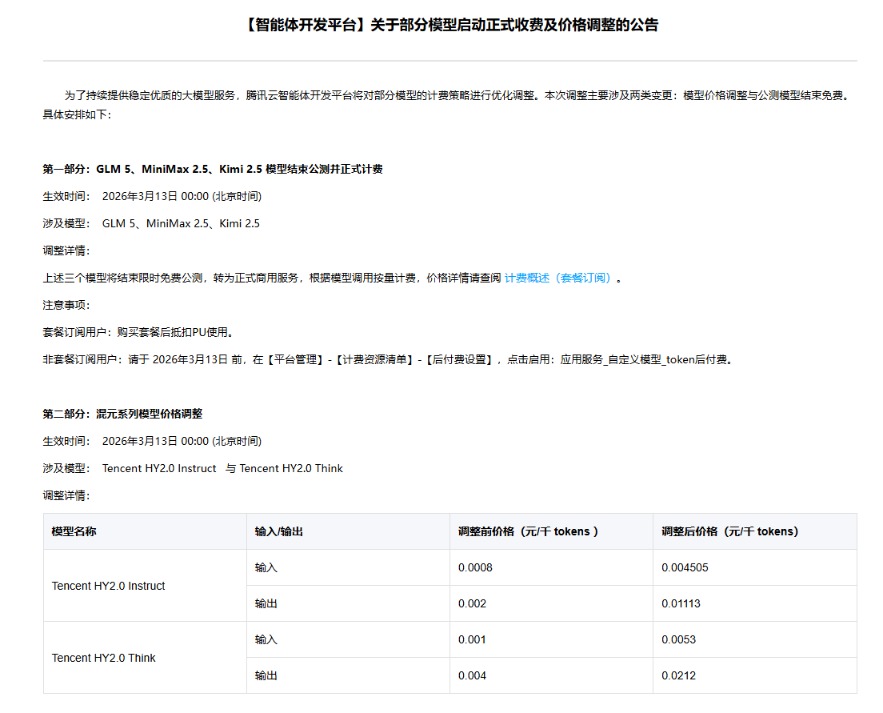Screen dimensions: 883x713
Task: Click the 第一部分 section heading
Action: [212, 169]
